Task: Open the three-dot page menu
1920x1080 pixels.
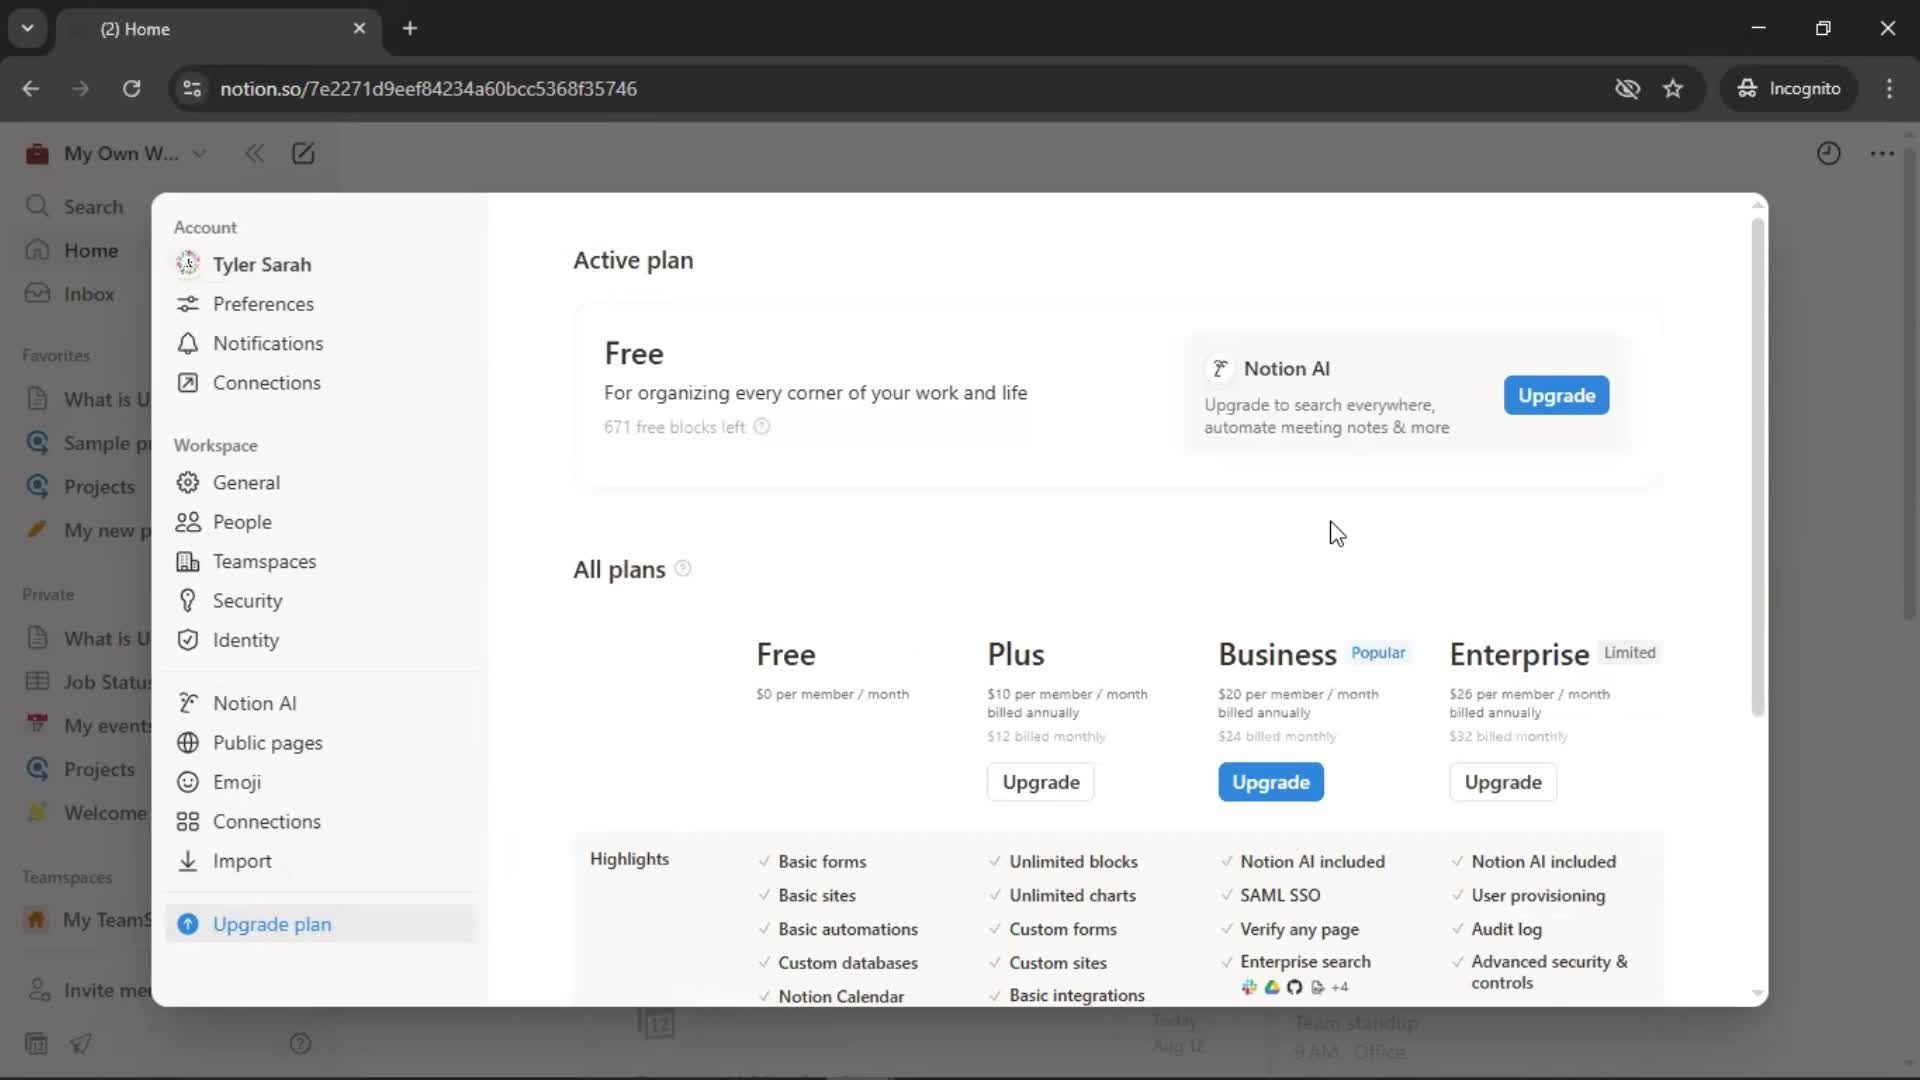Action: [x=1882, y=153]
